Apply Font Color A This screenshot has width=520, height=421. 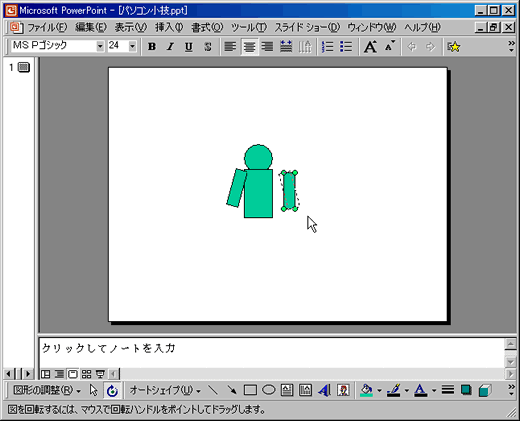coord(421,390)
